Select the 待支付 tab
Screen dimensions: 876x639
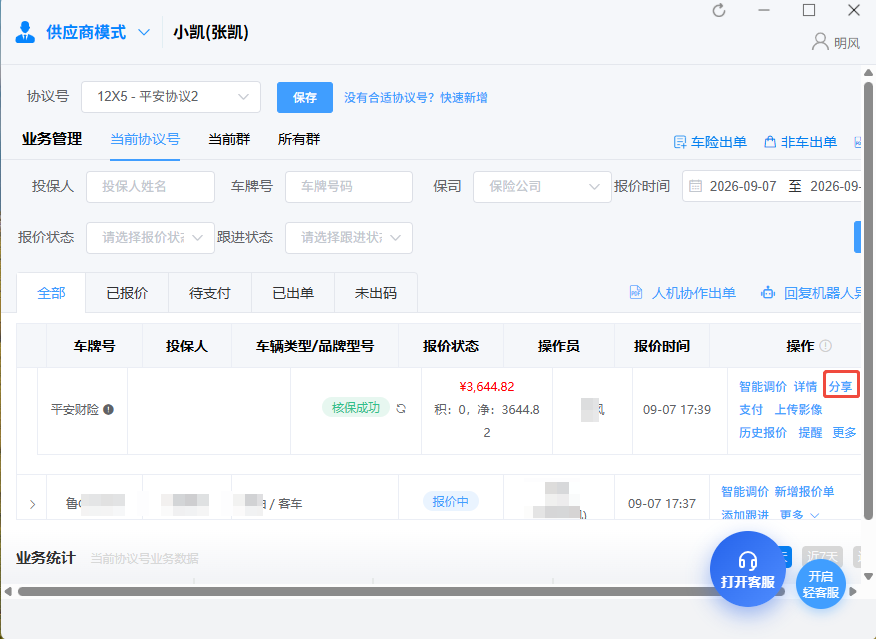[210, 293]
